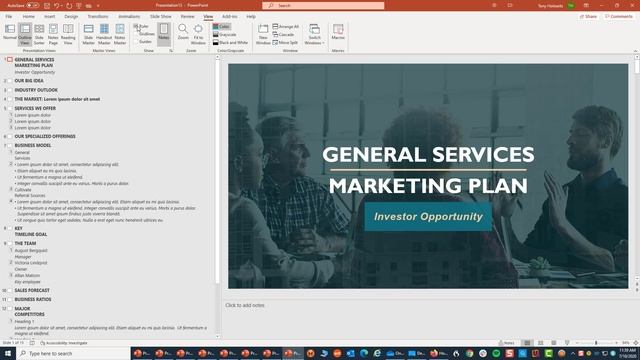Select INDUSTRY OUTLOOK in outline

(x=36, y=90)
